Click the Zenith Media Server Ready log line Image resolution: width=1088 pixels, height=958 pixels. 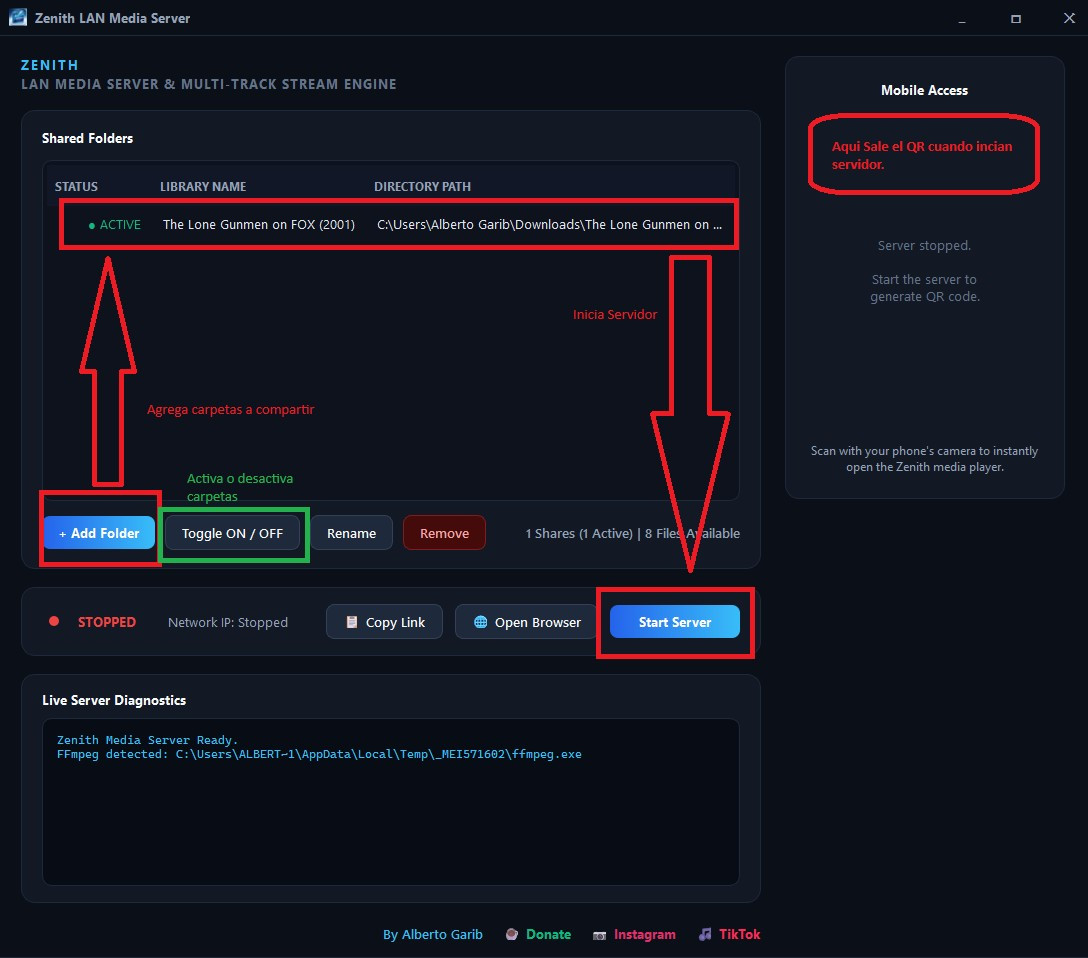coord(147,740)
